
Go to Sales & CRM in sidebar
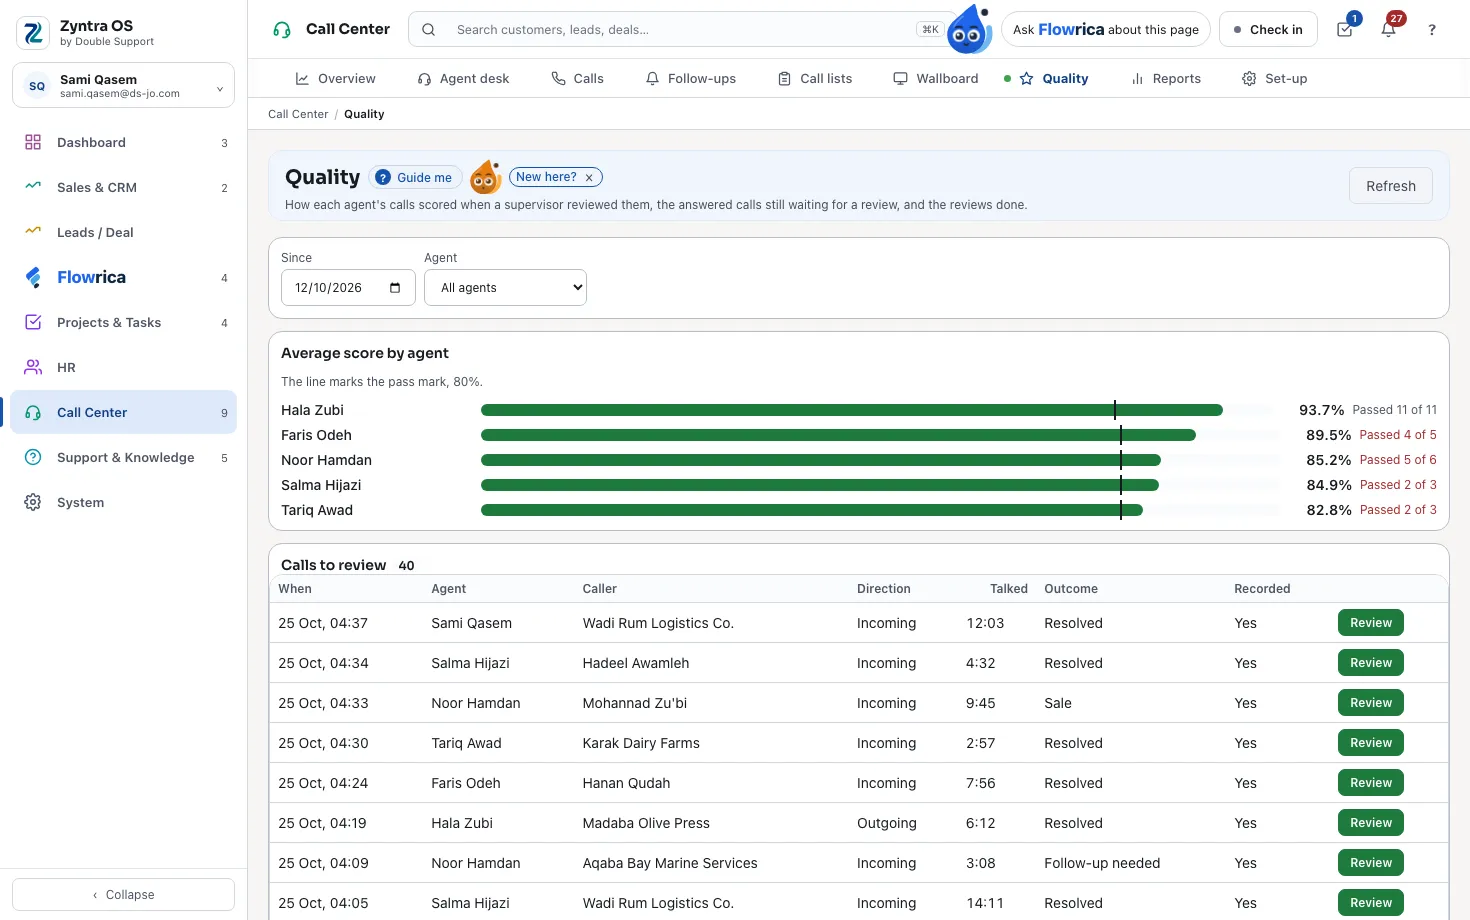click(x=124, y=188)
